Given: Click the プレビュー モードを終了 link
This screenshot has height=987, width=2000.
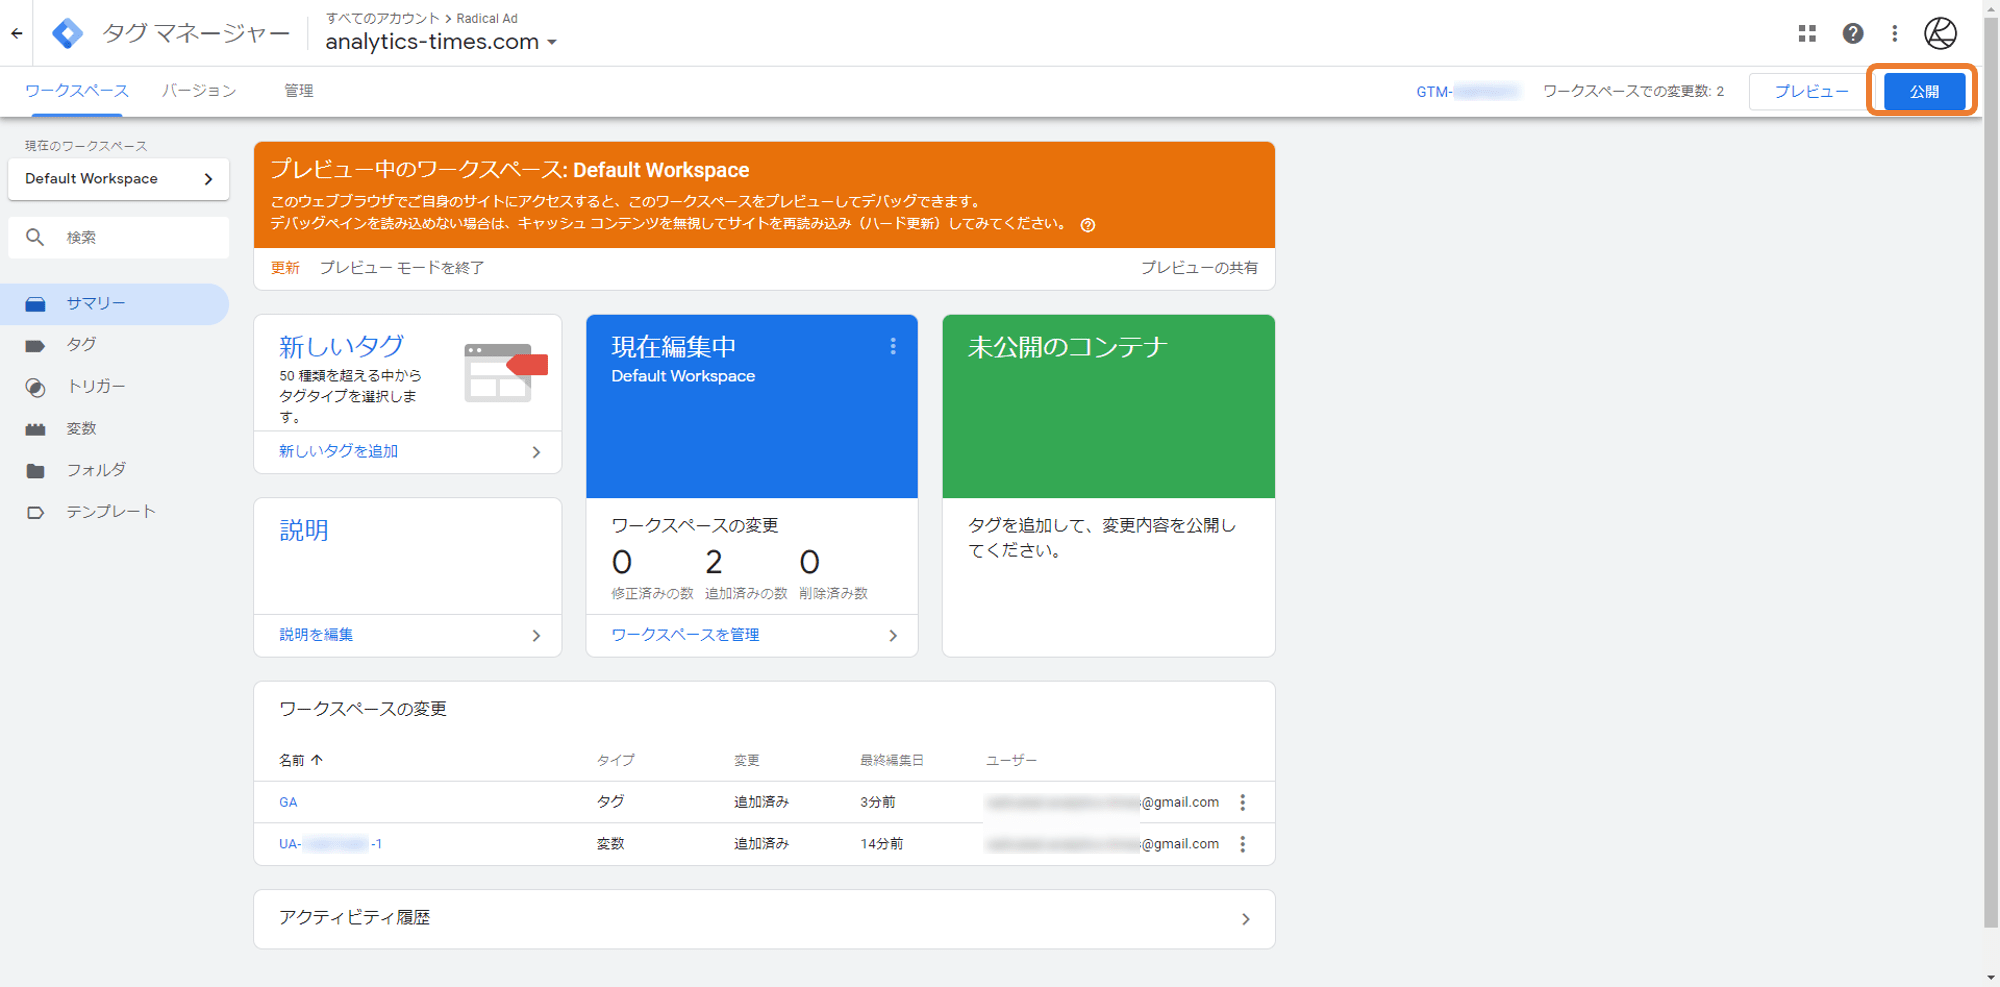Looking at the screenshot, I should click(x=402, y=268).
